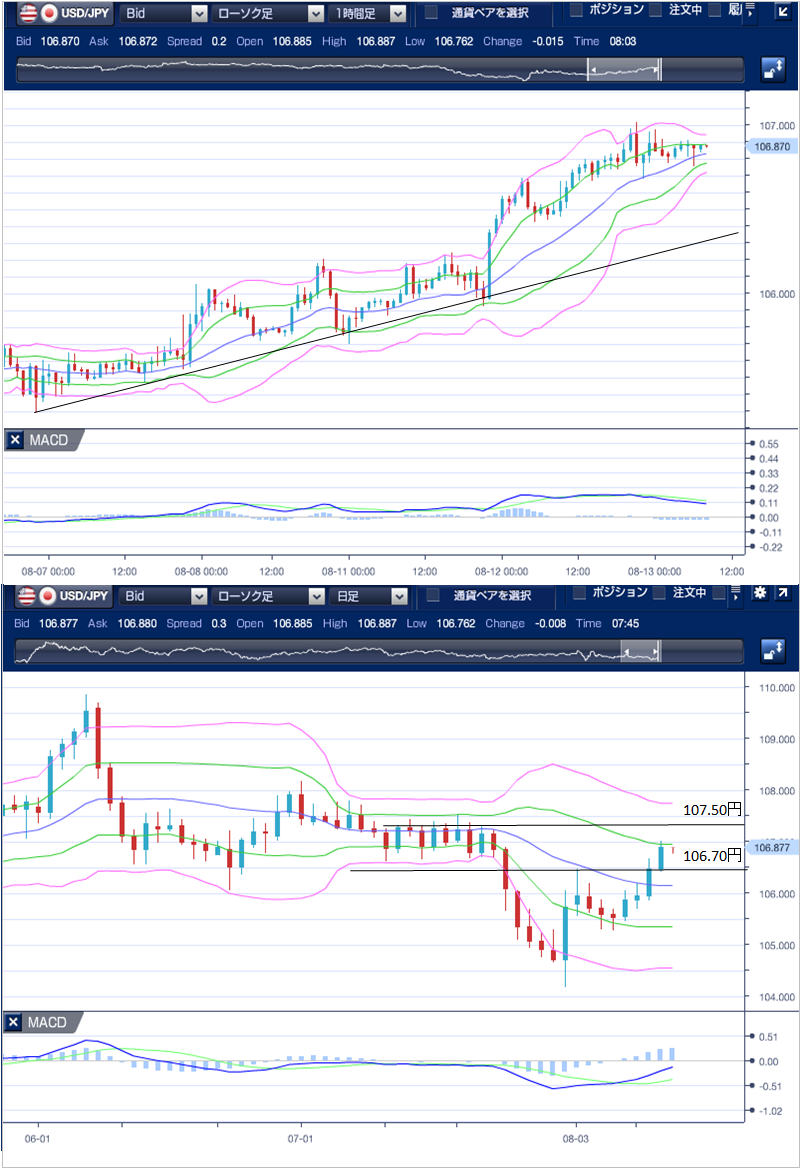Click the 106.870 current price label on axis
The image size is (801, 1169).
click(770, 146)
